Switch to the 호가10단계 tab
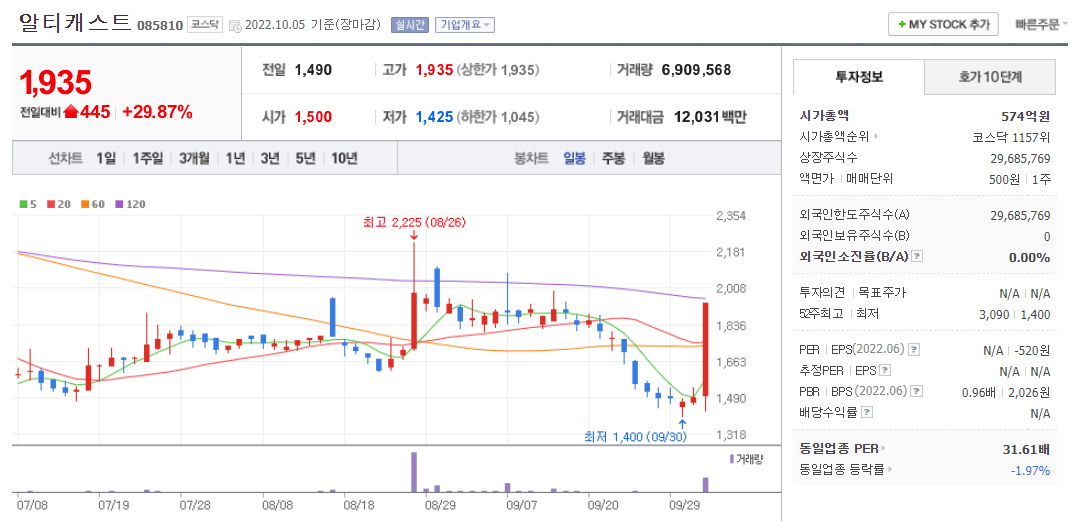1079x521 pixels. pos(990,77)
